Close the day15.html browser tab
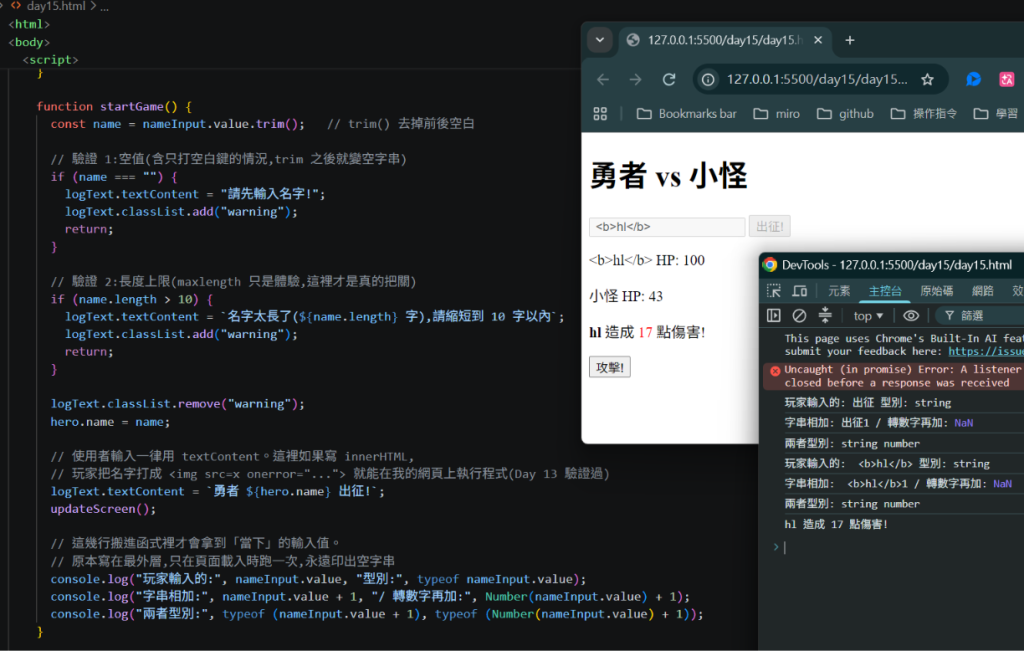Viewport: 1024px width, 651px height. coord(818,40)
